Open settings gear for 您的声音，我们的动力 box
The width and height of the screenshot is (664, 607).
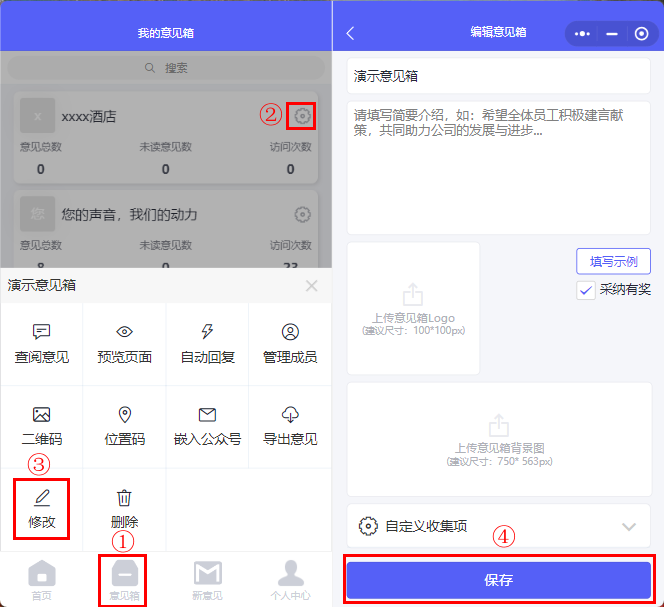pyautogui.click(x=302, y=214)
